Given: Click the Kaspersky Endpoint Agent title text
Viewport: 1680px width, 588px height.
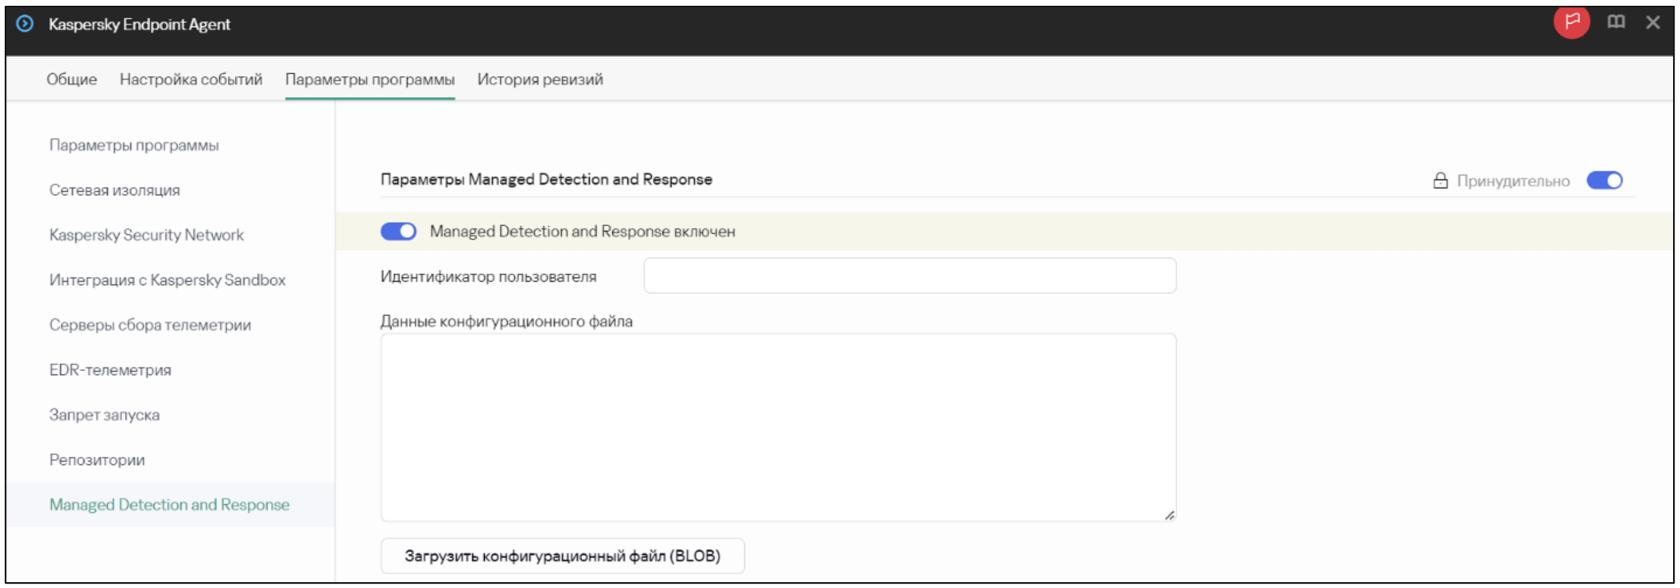Looking at the screenshot, I should click(x=139, y=24).
